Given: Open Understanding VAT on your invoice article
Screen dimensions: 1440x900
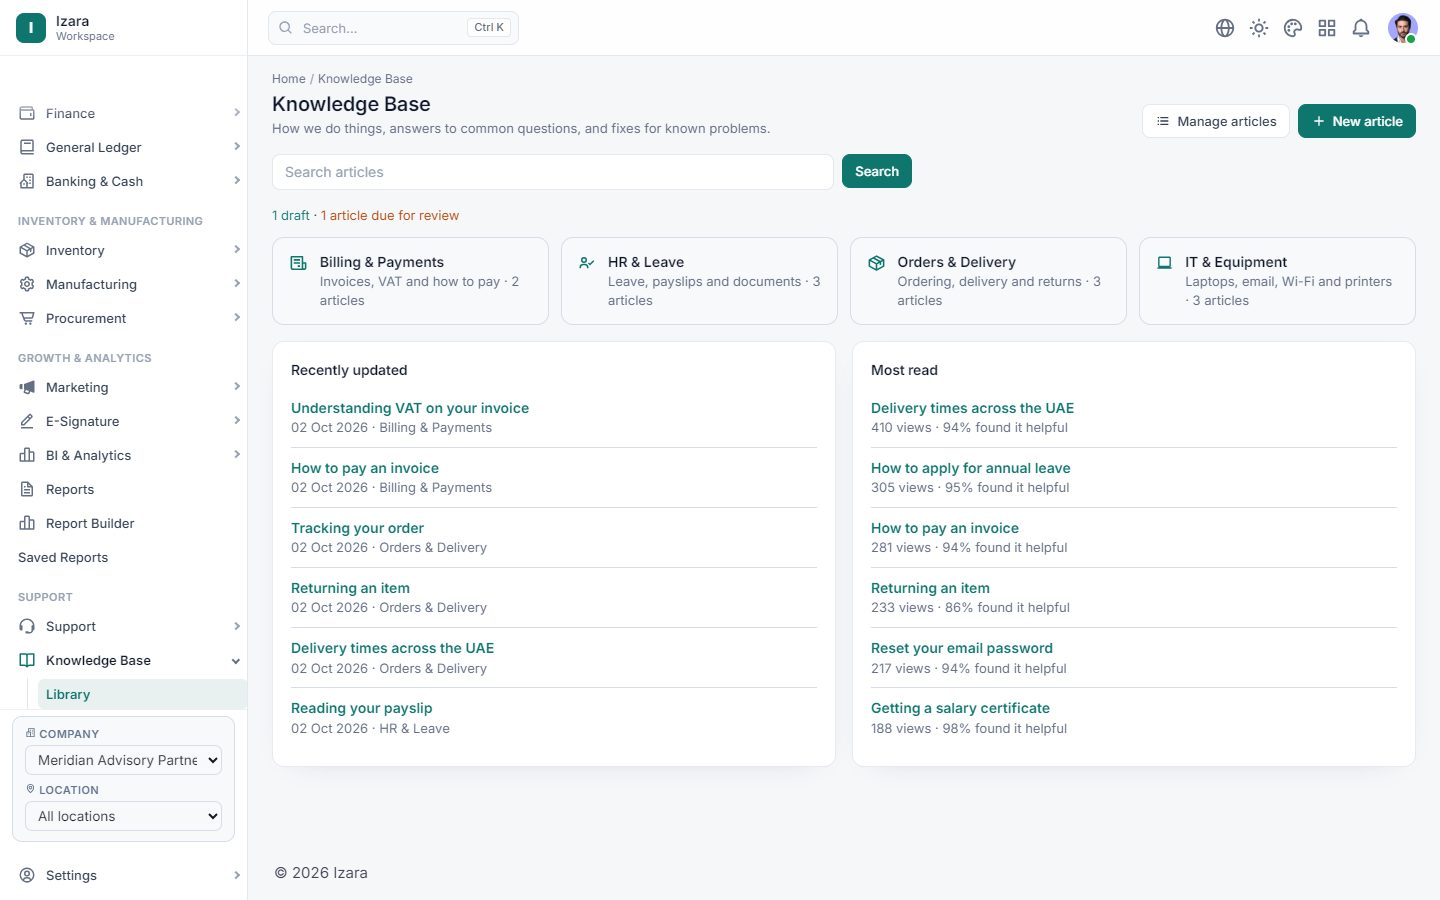Looking at the screenshot, I should 410,408.
